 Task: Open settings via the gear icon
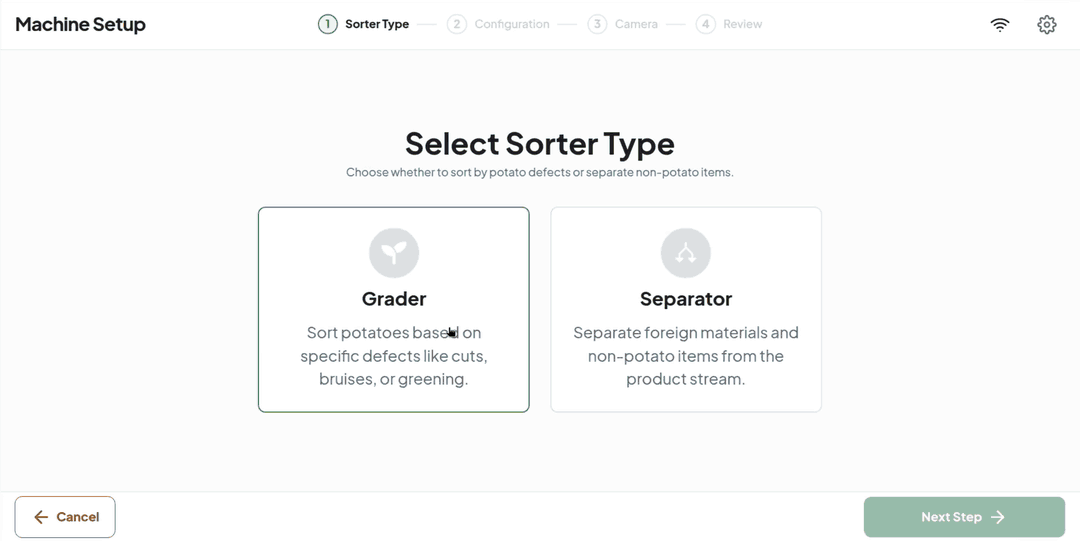[1046, 25]
